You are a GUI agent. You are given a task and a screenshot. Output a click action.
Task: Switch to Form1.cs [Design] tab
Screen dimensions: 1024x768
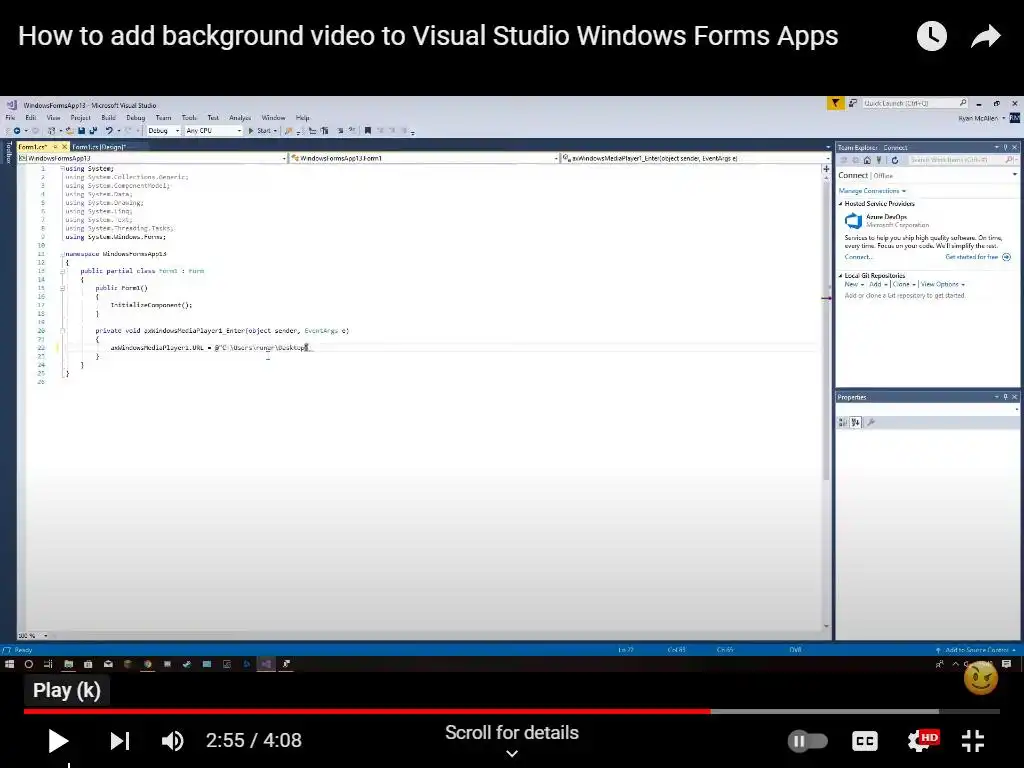tap(99, 147)
